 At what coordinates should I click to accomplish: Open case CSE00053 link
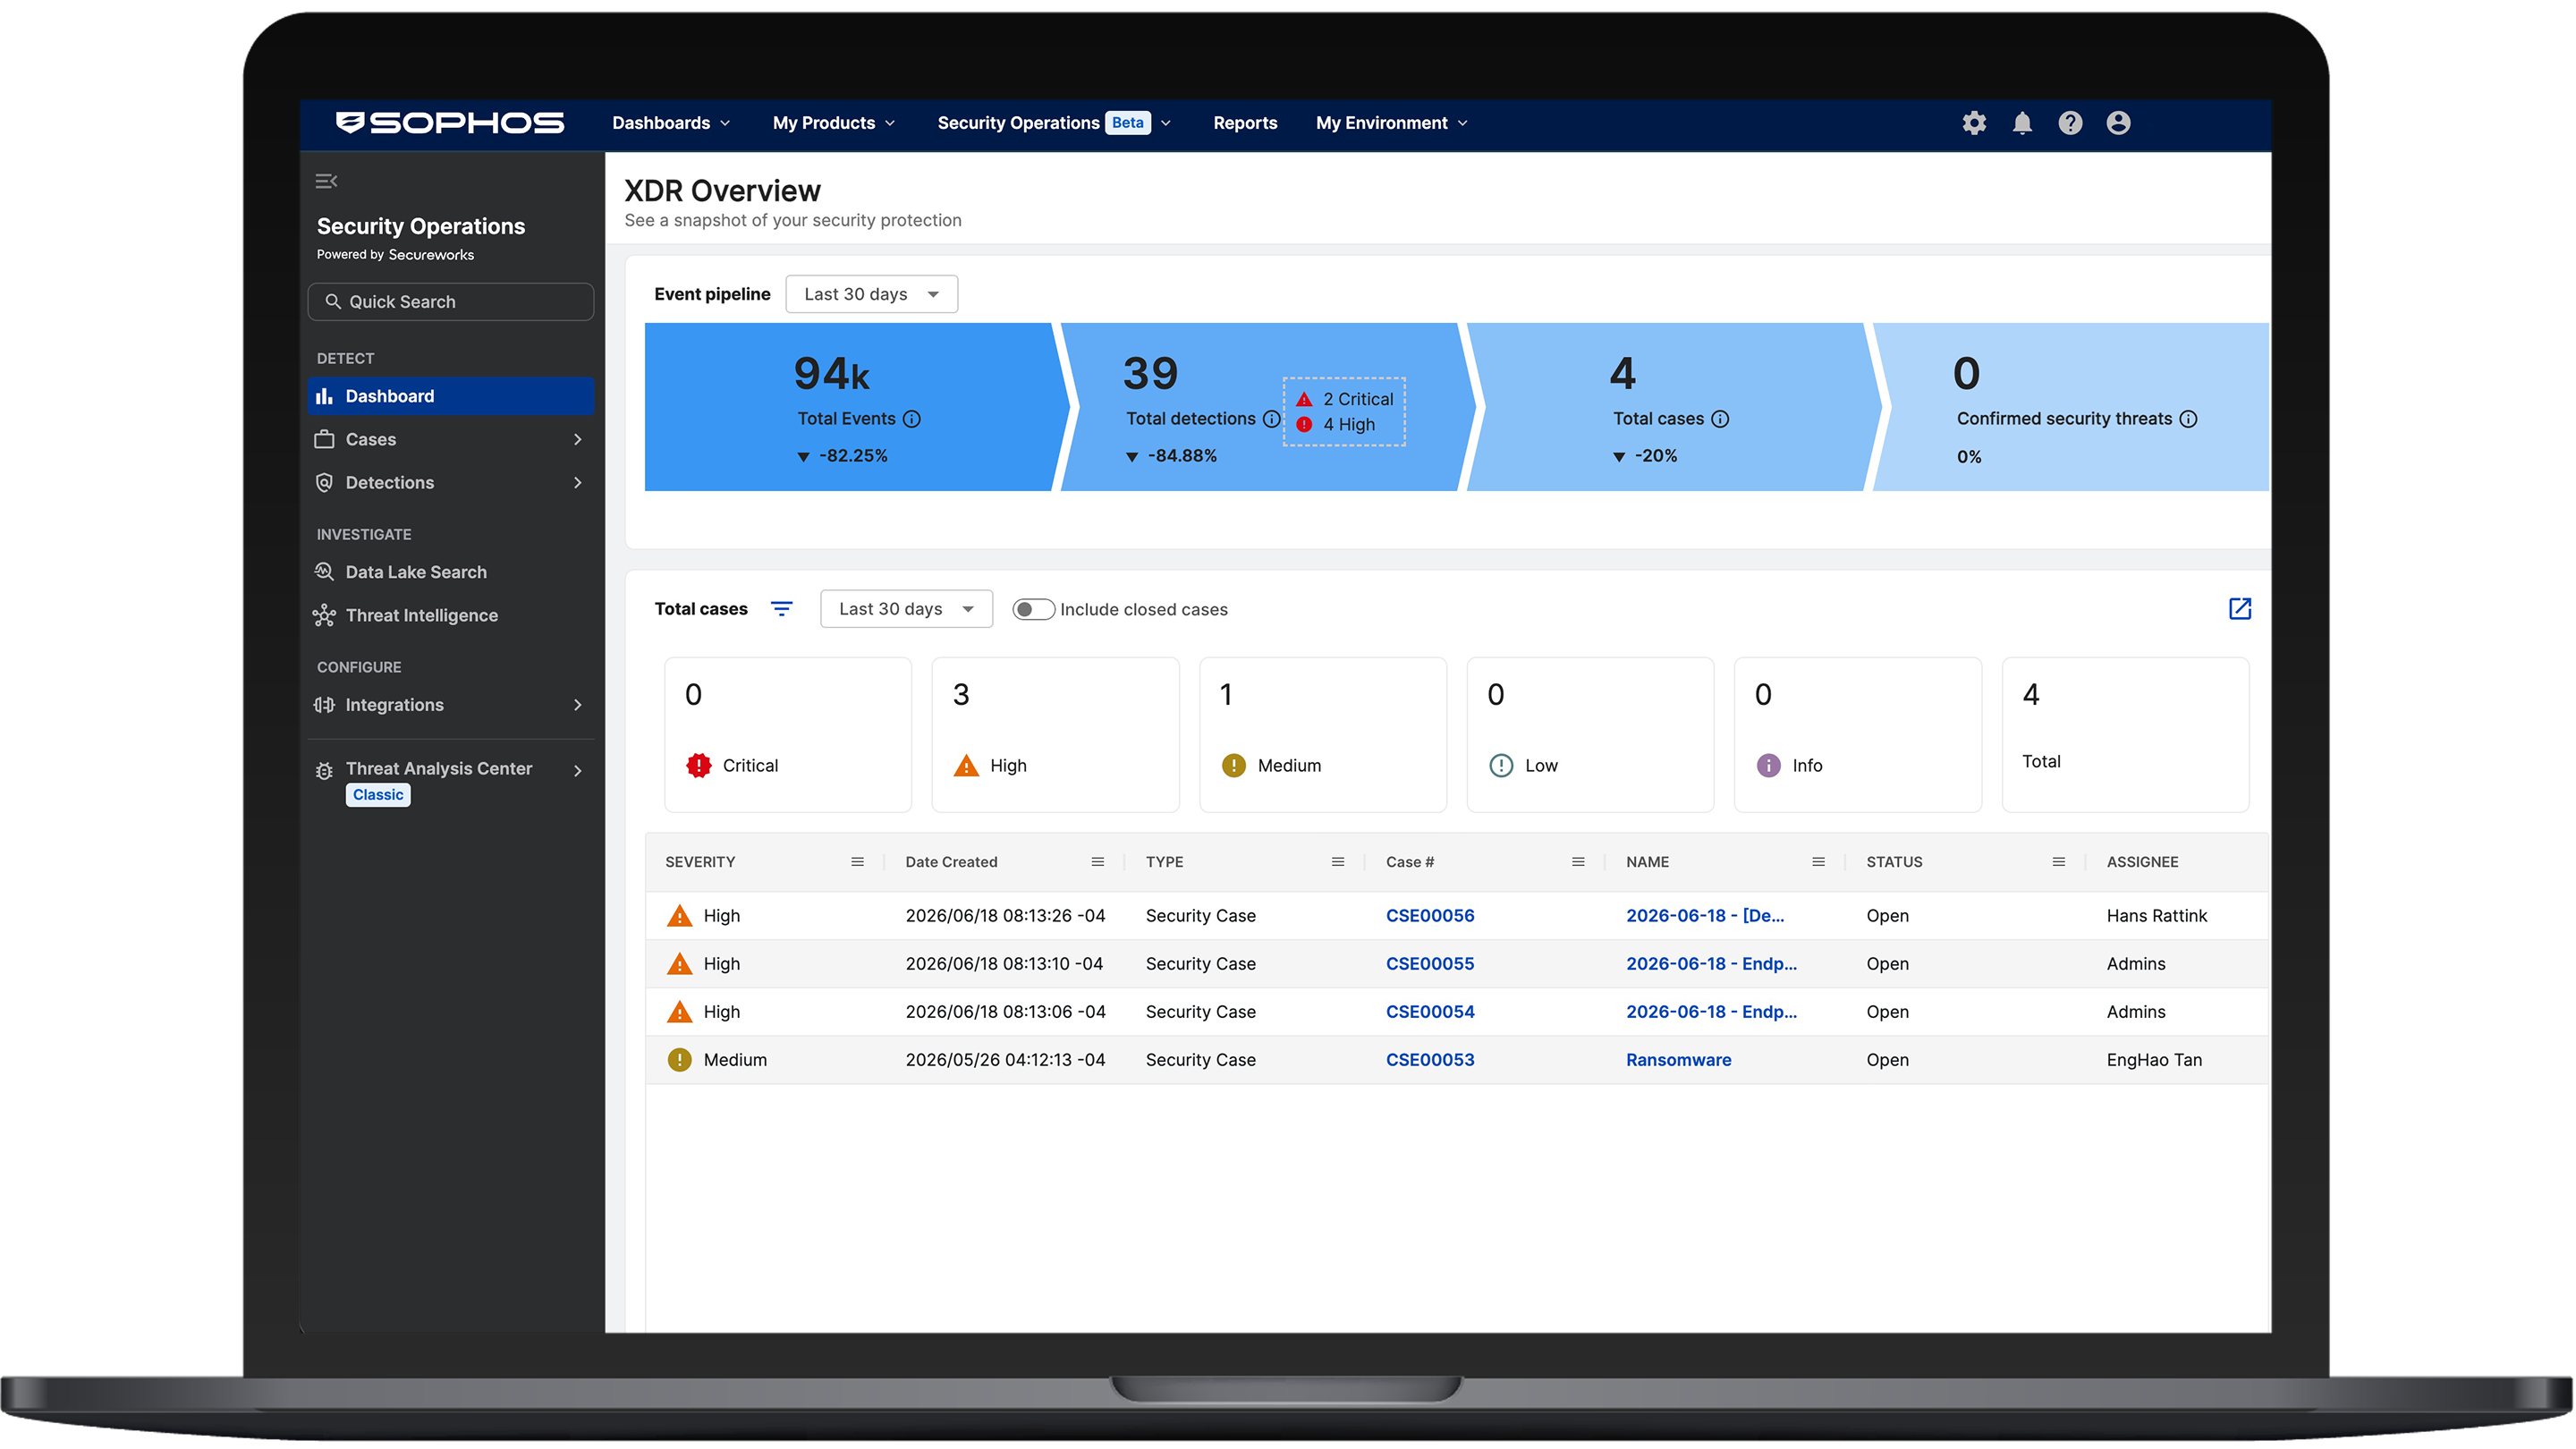click(x=1430, y=1060)
